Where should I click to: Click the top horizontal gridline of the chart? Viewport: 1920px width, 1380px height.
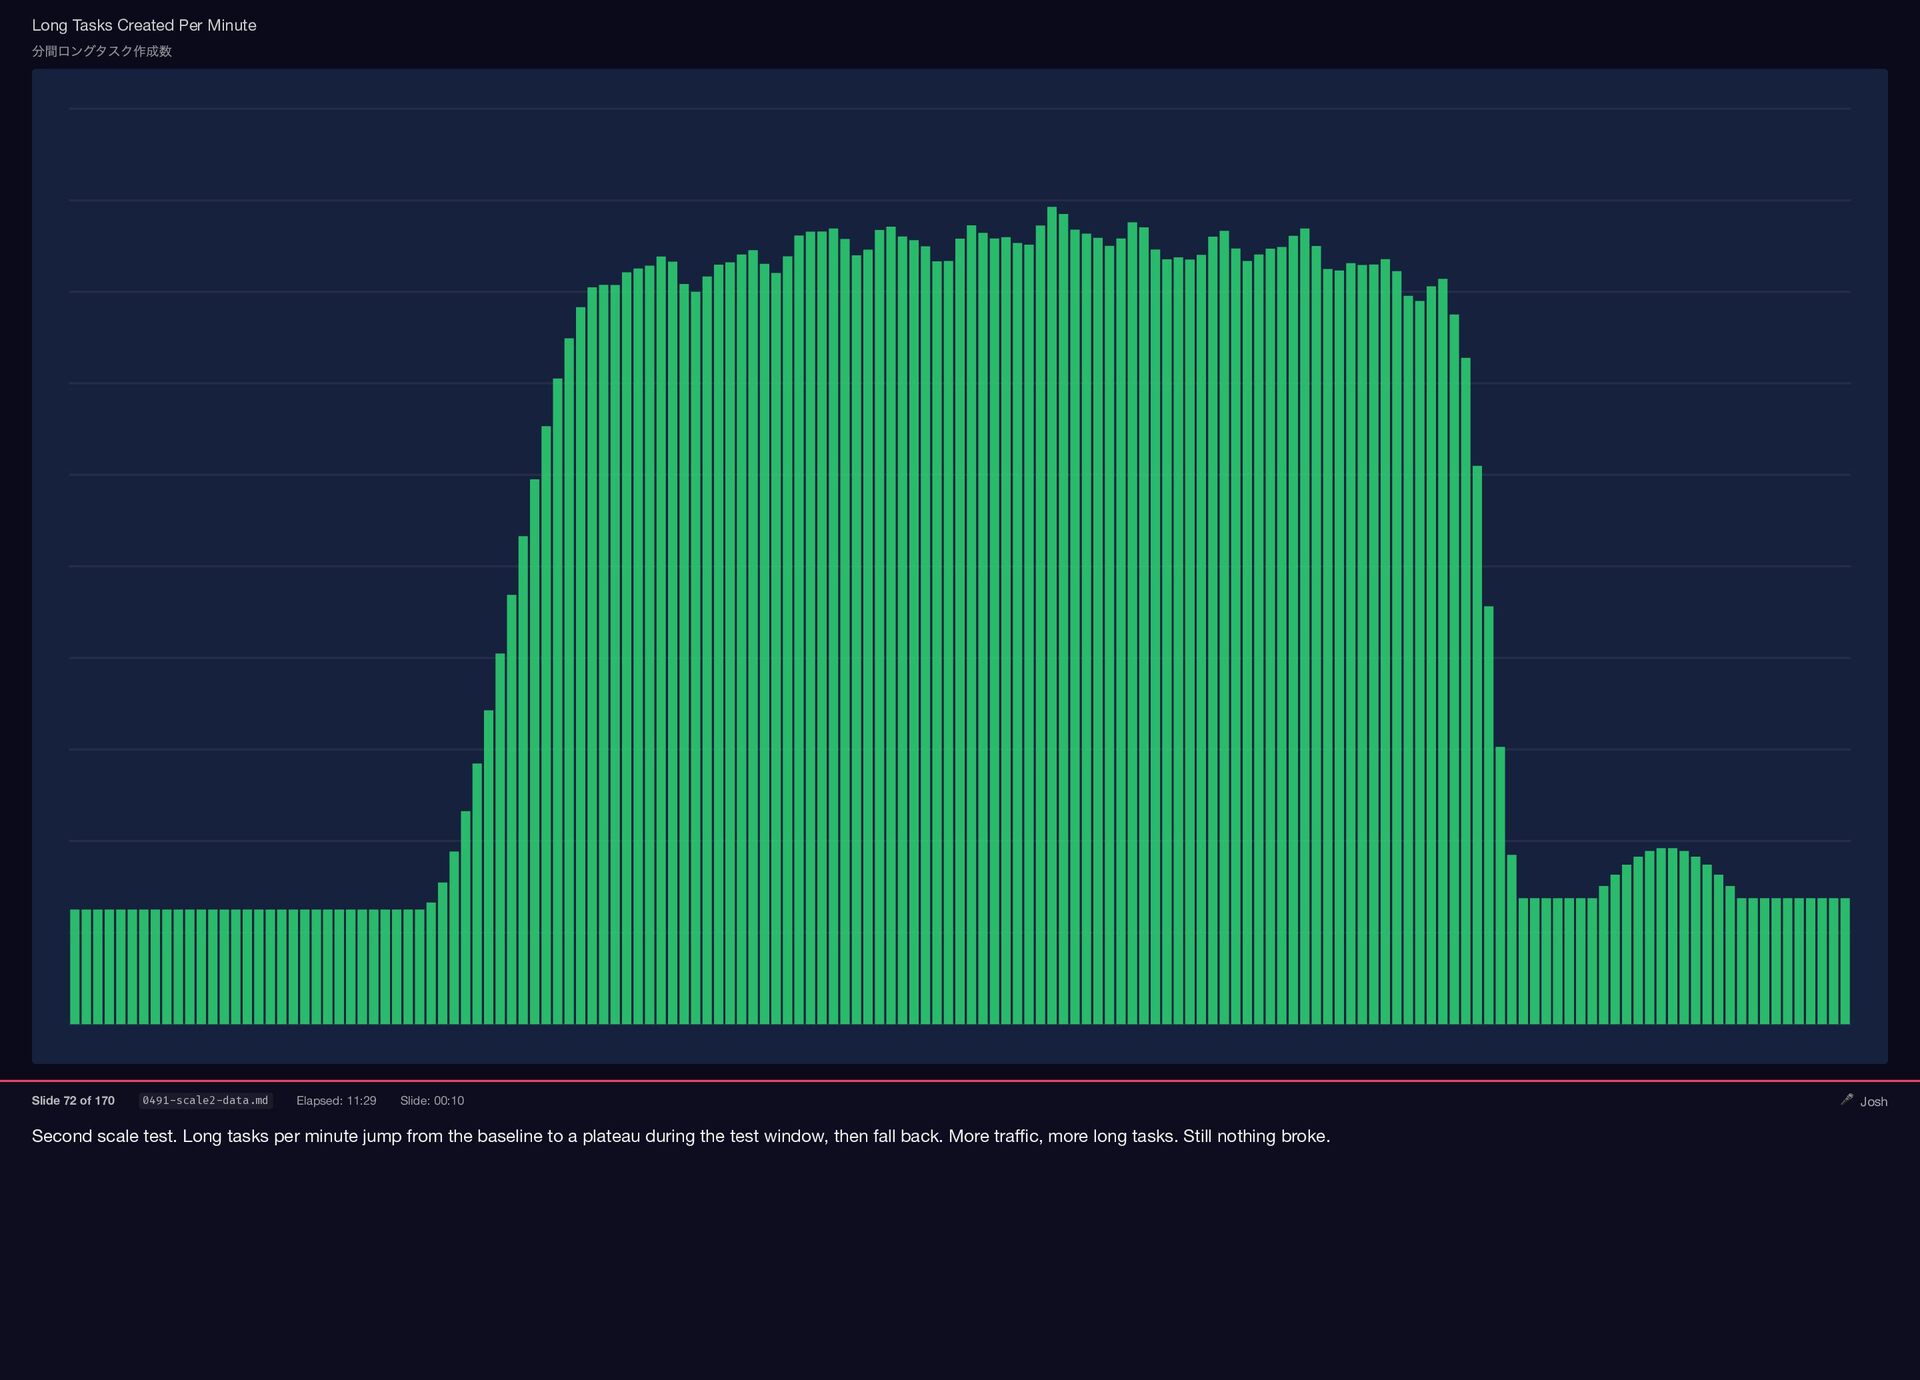(x=960, y=108)
